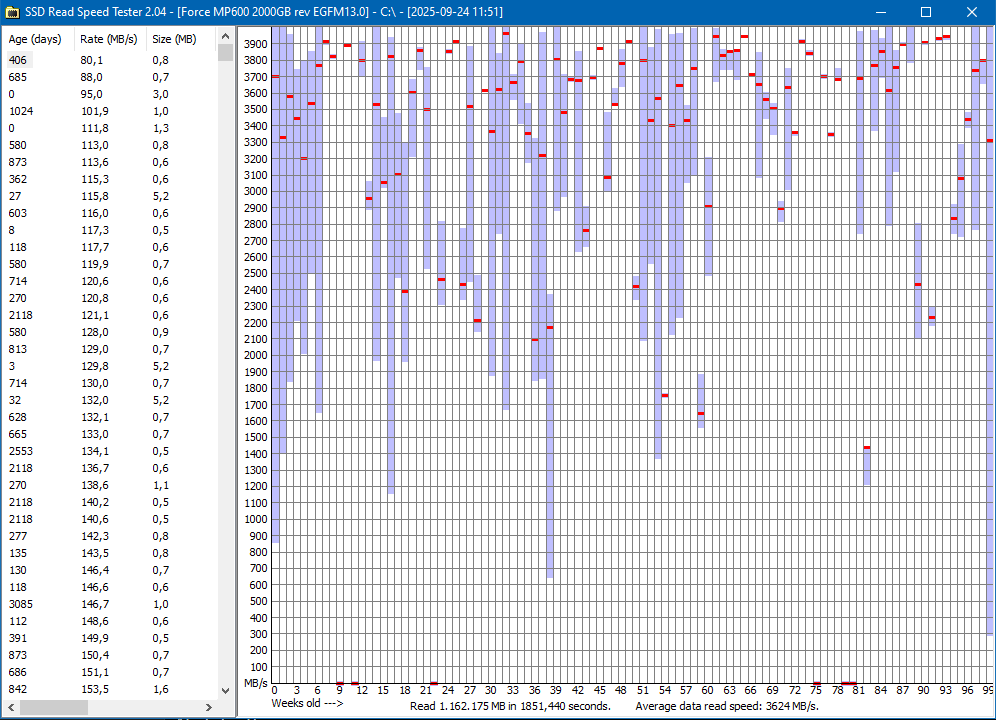The height and width of the screenshot is (720, 996).
Task: Select the row with rate 140,2 MB/s
Action: tap(109, 502)
